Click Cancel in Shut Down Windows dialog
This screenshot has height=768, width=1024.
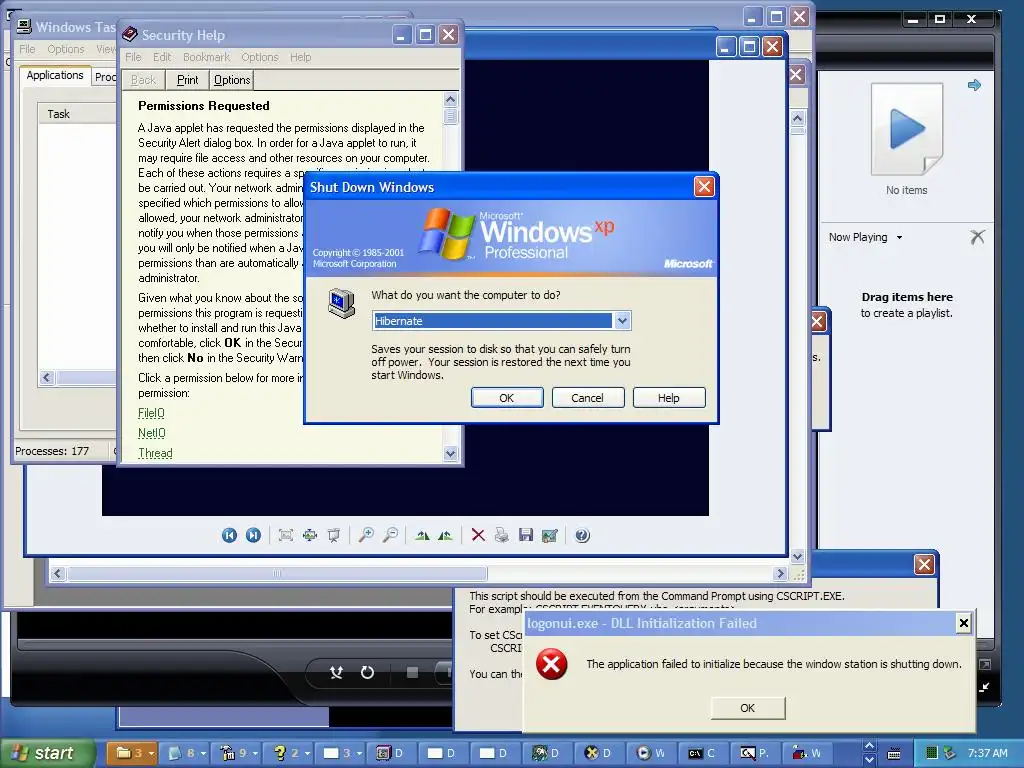point(588,398)
